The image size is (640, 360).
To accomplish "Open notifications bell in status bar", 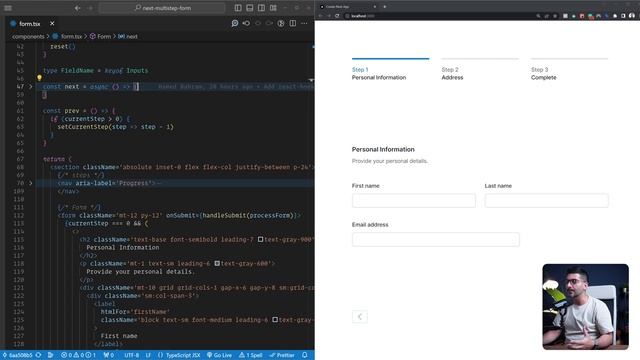I will click(x=305, y=355).
